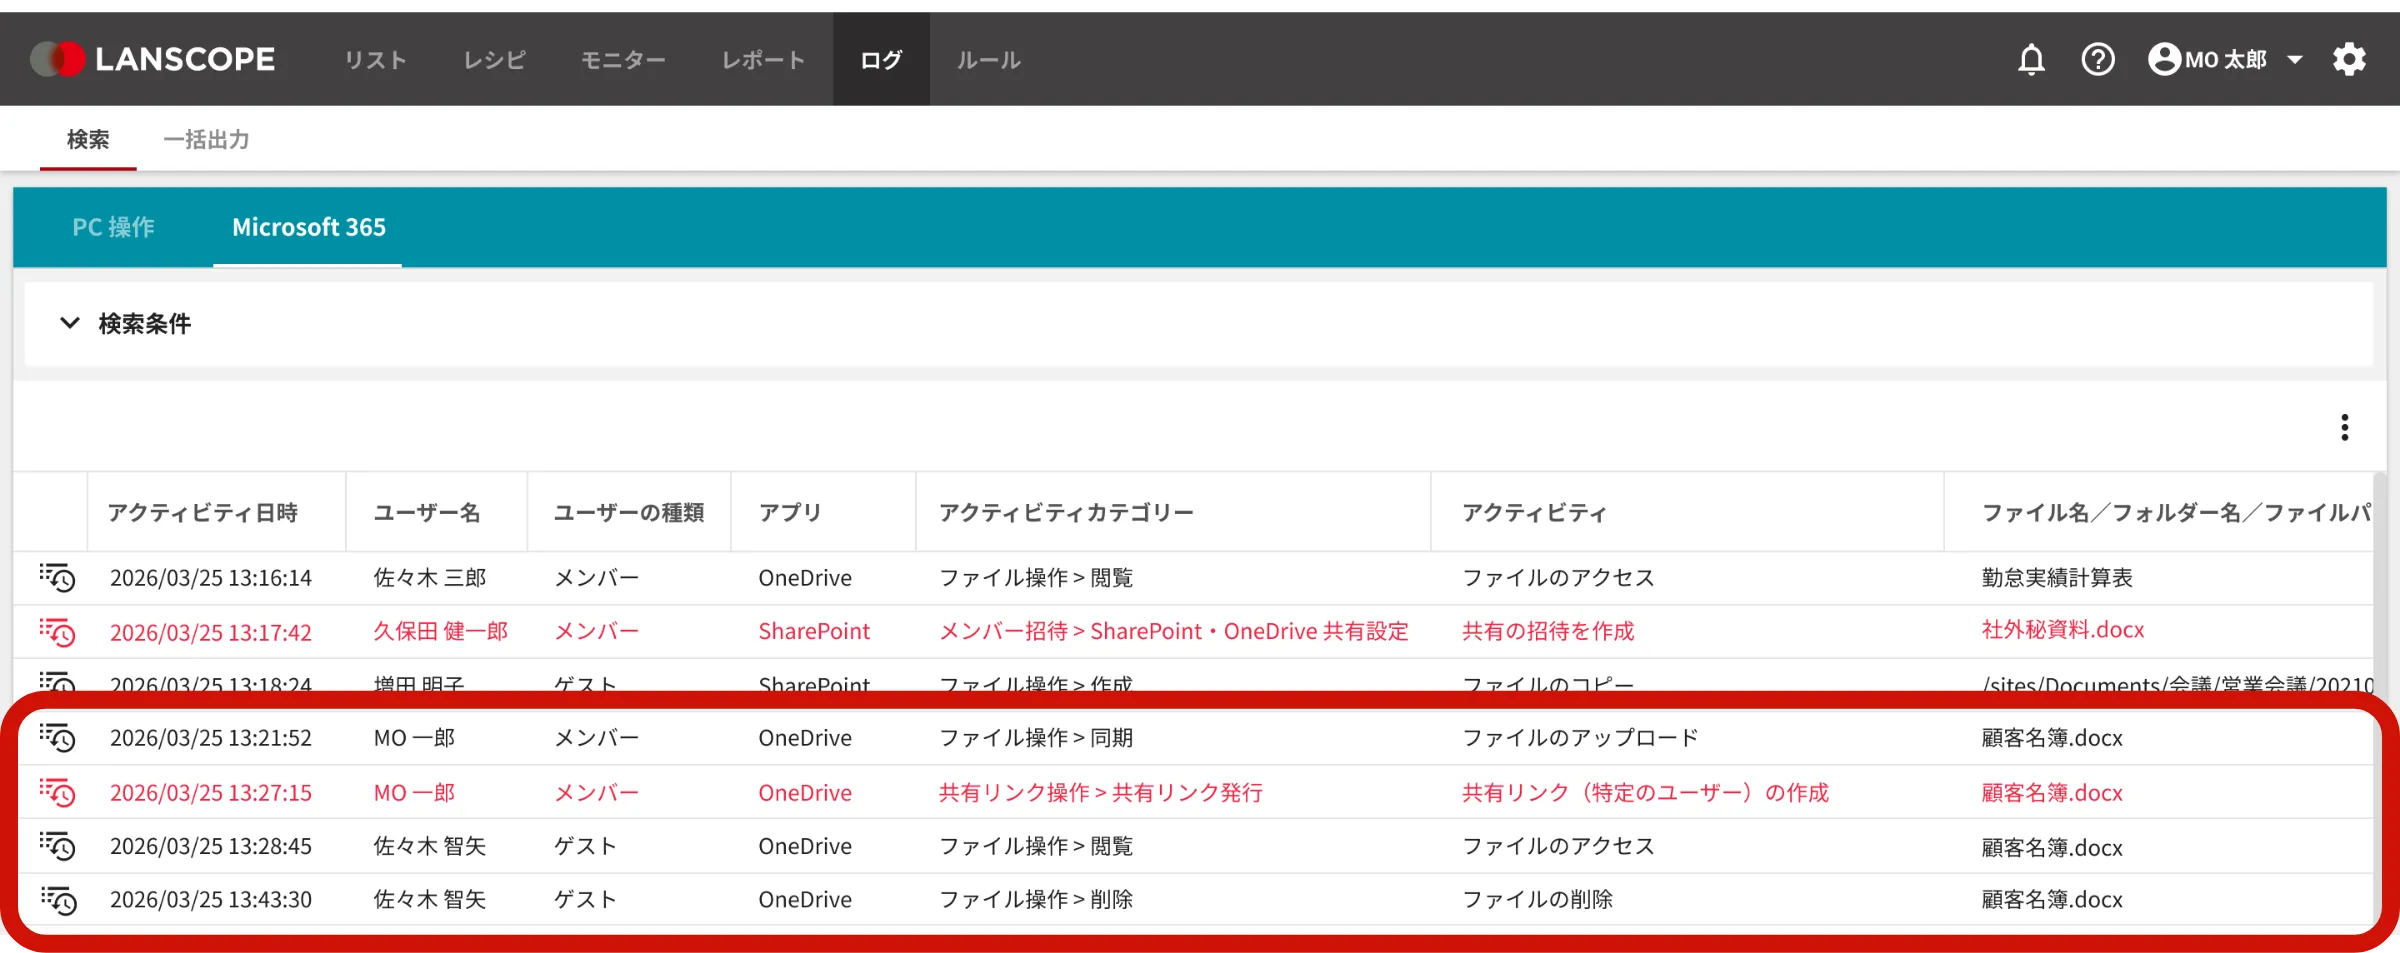Click the 顧客名簿.docx name on the sharing-link row
This screenshot has height=953, width=2400.
click(x=2050, y=793)
